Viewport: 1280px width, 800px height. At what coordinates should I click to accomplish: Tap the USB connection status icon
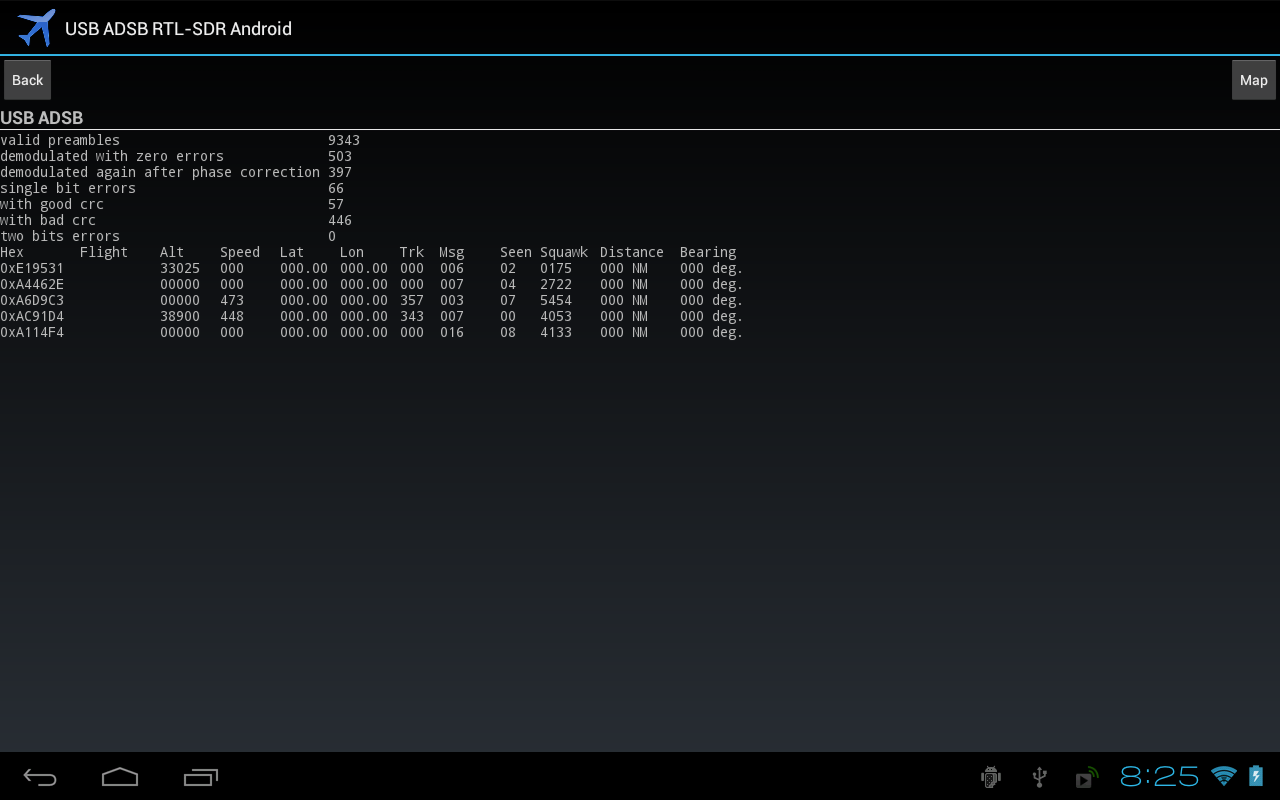(1039, 777)
